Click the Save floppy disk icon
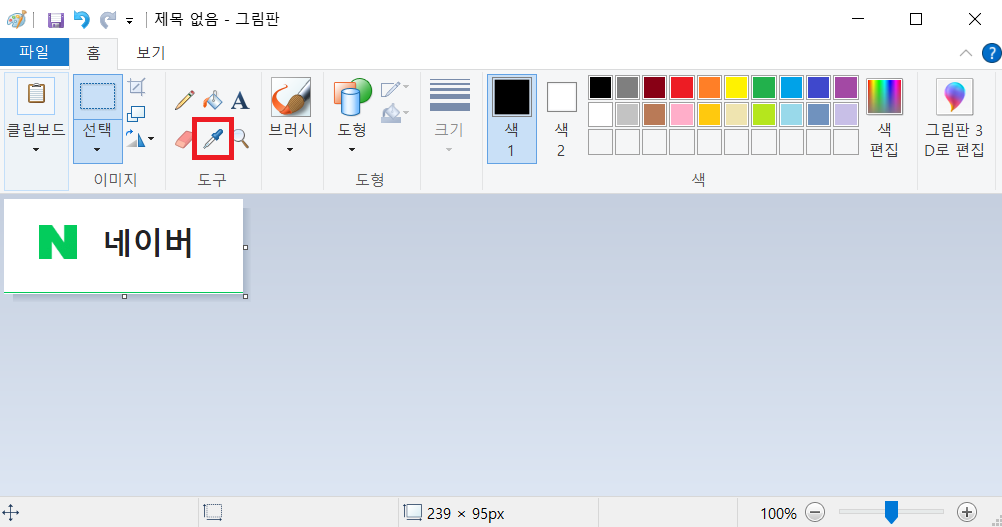 [x=56, y=20]
